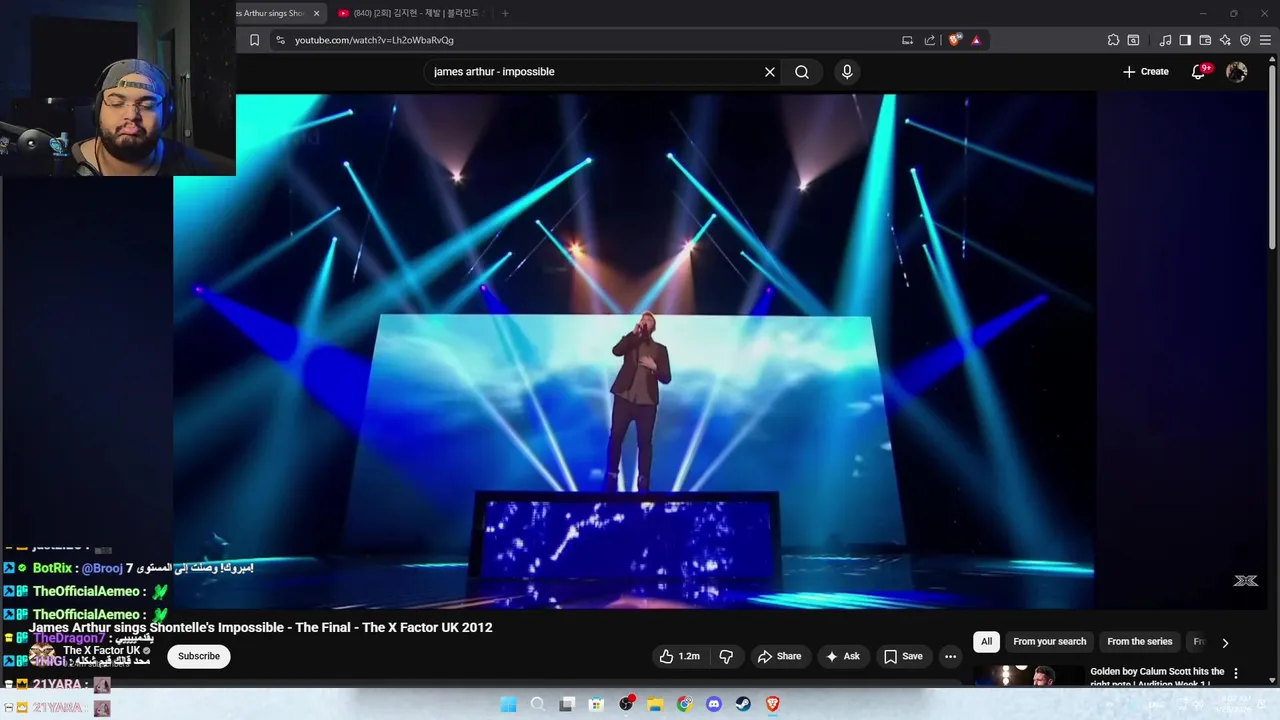Open a new browser tab
The width and height of the screenshot is (1280, 720).
(505, 13)
